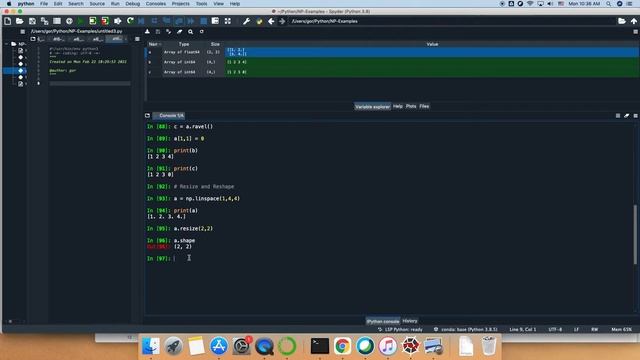640x360 pixels.
Task: Open the Projects menu
Action: [x=180, y=4]
